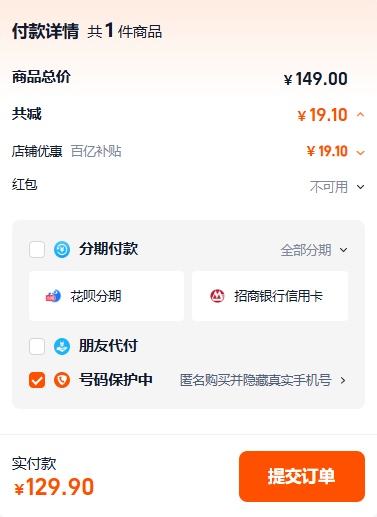Click the 百亿补贴 subsidy label

coord(96,151)
